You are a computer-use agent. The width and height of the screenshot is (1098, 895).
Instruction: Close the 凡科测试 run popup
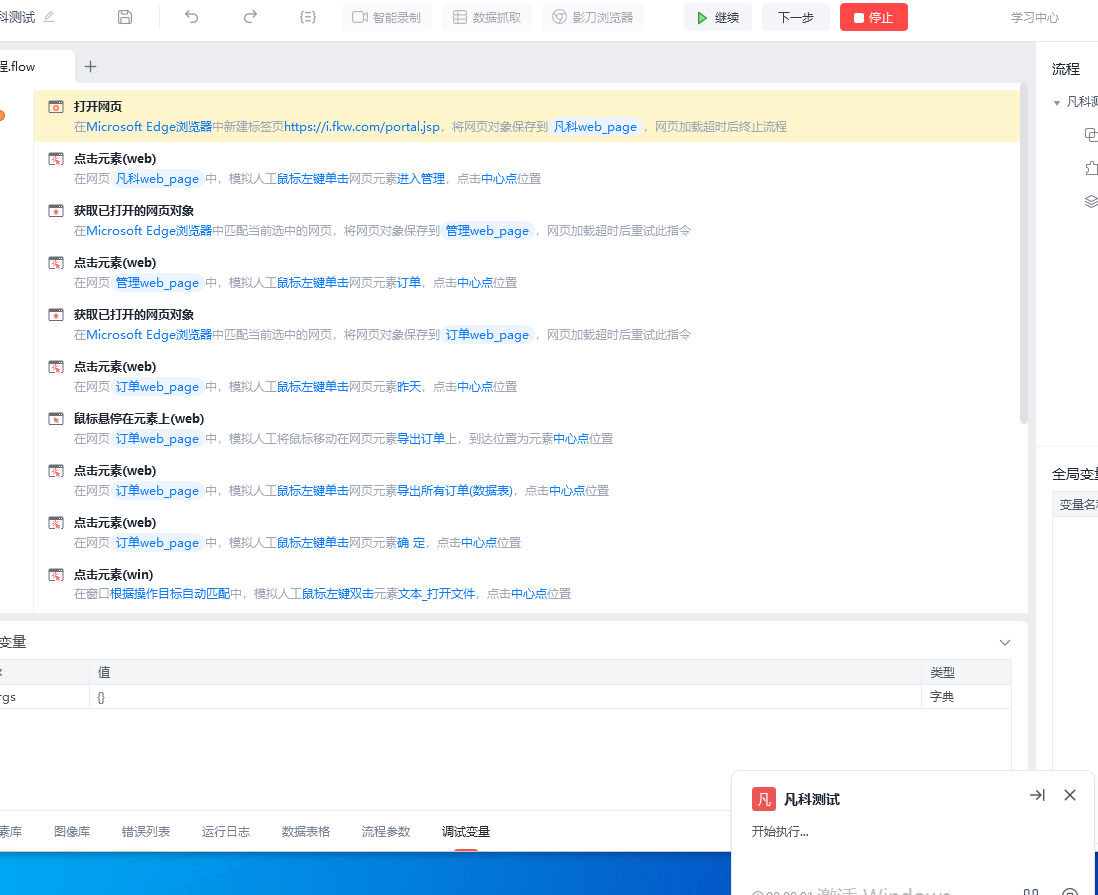point(1070,795)
